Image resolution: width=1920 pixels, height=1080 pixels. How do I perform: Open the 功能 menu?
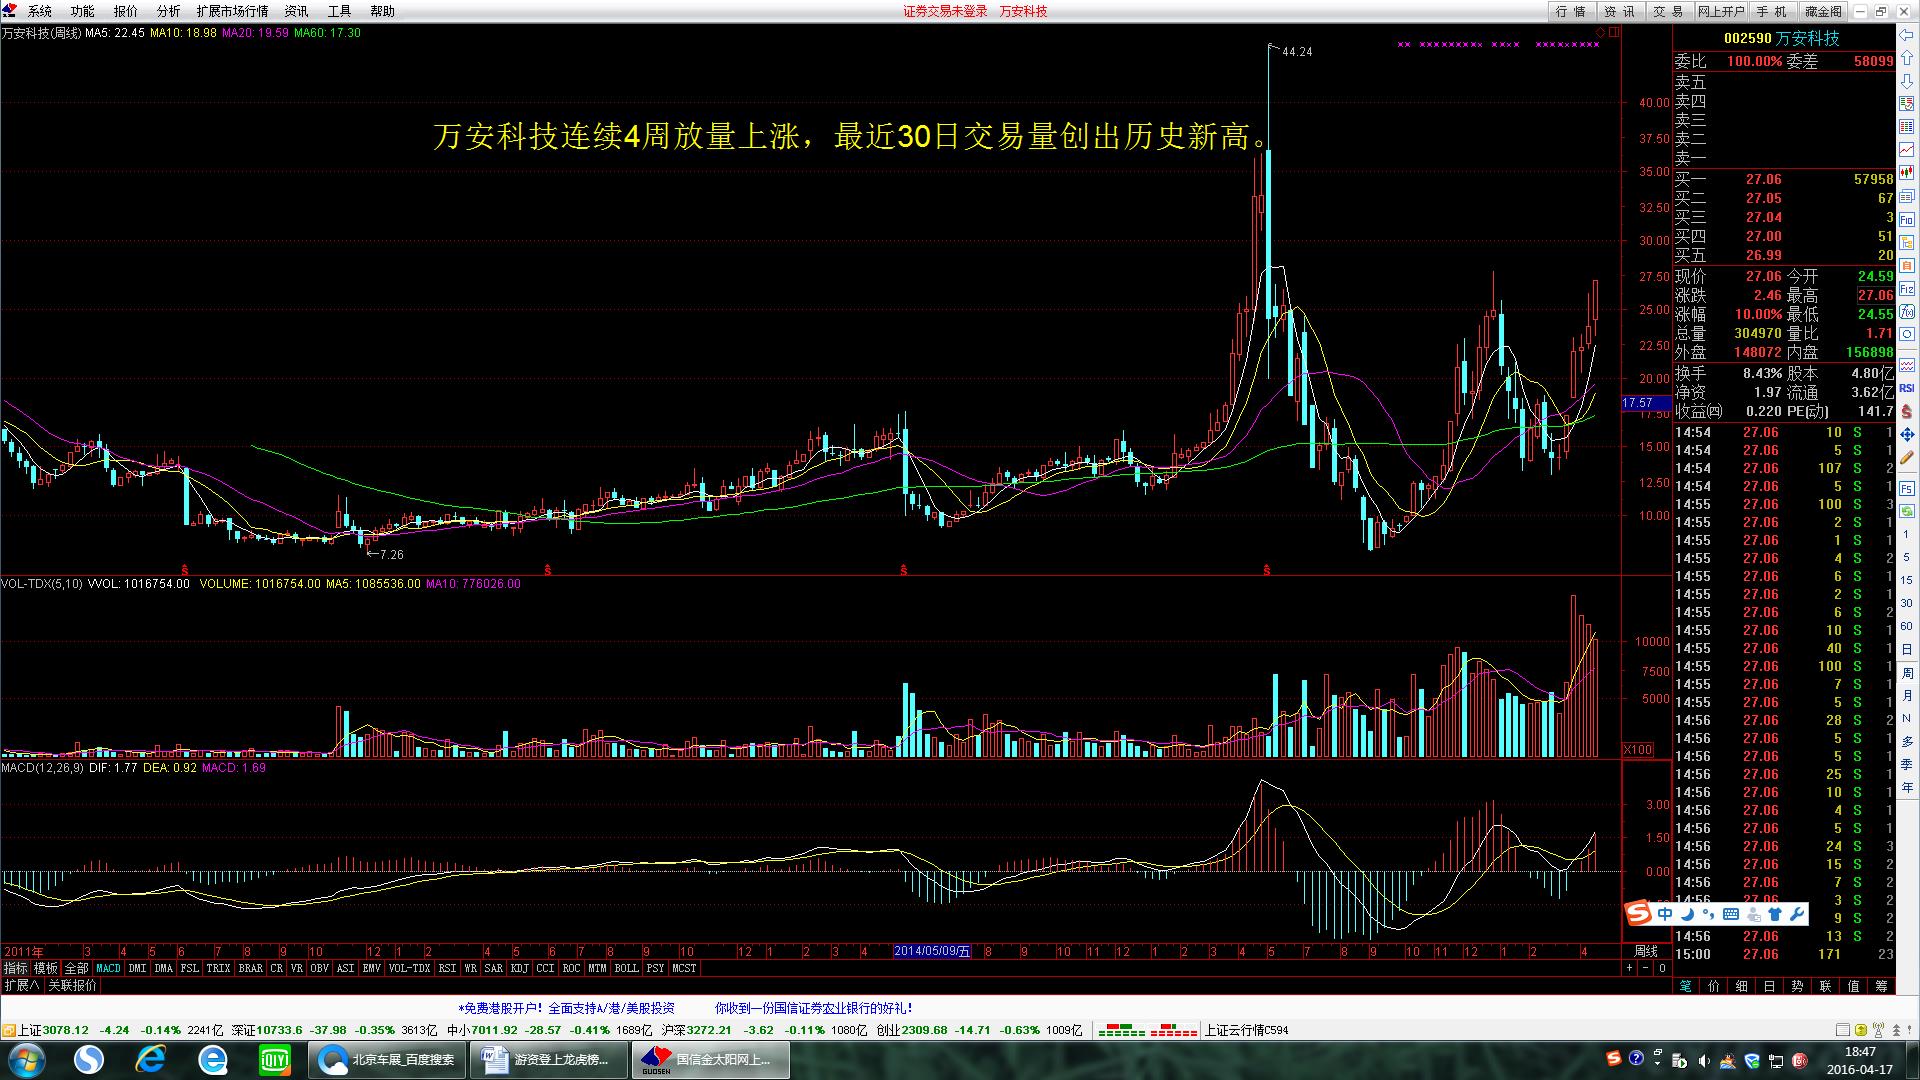coord(83,11)
